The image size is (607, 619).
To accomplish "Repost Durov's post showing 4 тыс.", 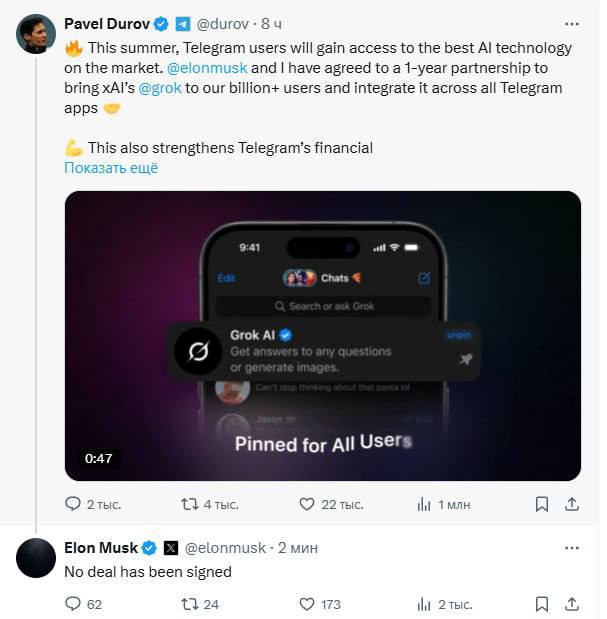I will pyautogui.click(x=210, y=504).
